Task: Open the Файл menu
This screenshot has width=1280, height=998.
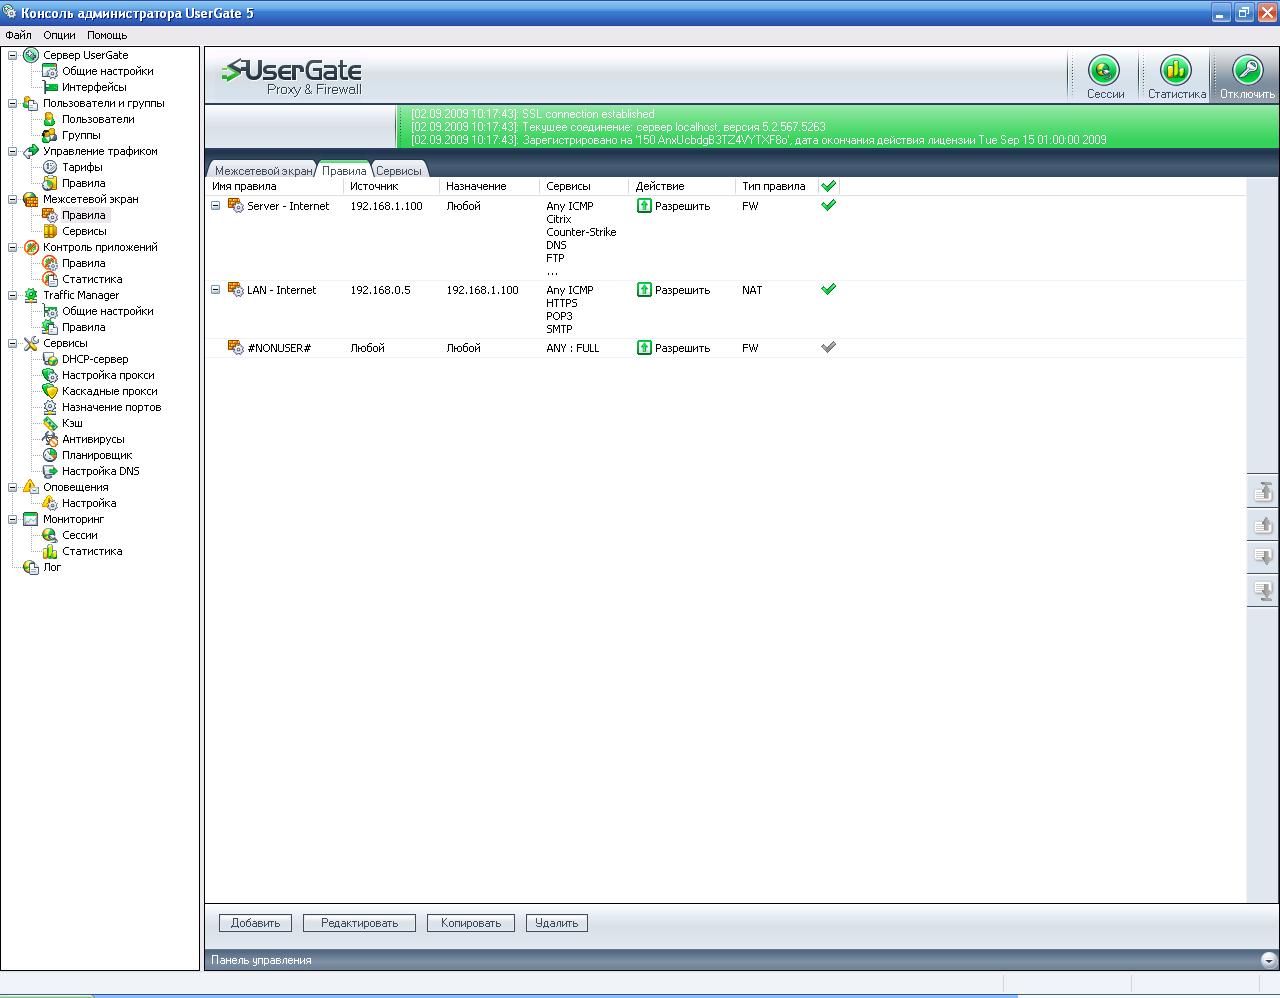Action: click(x=18, y=35)
